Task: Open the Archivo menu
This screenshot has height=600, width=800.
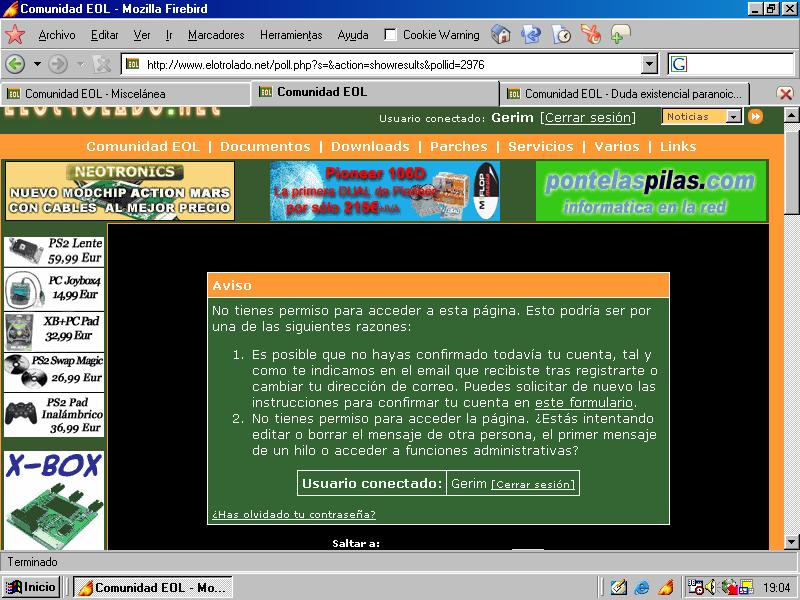Action: pyautogui.click(x=57, y=35)
